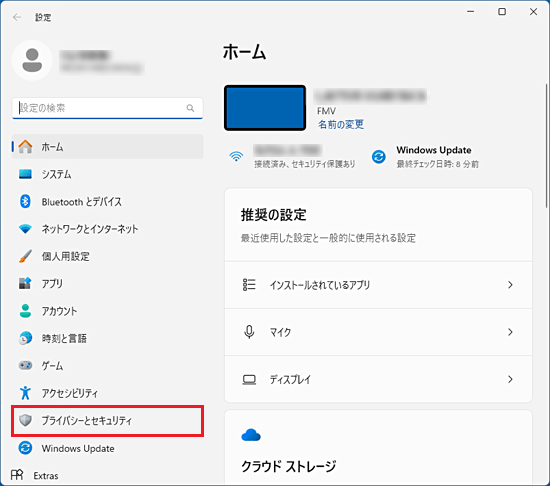The image size is (550, 486).
Task: Expand the ディスプレイ row chevron
Action: point(510,379)
